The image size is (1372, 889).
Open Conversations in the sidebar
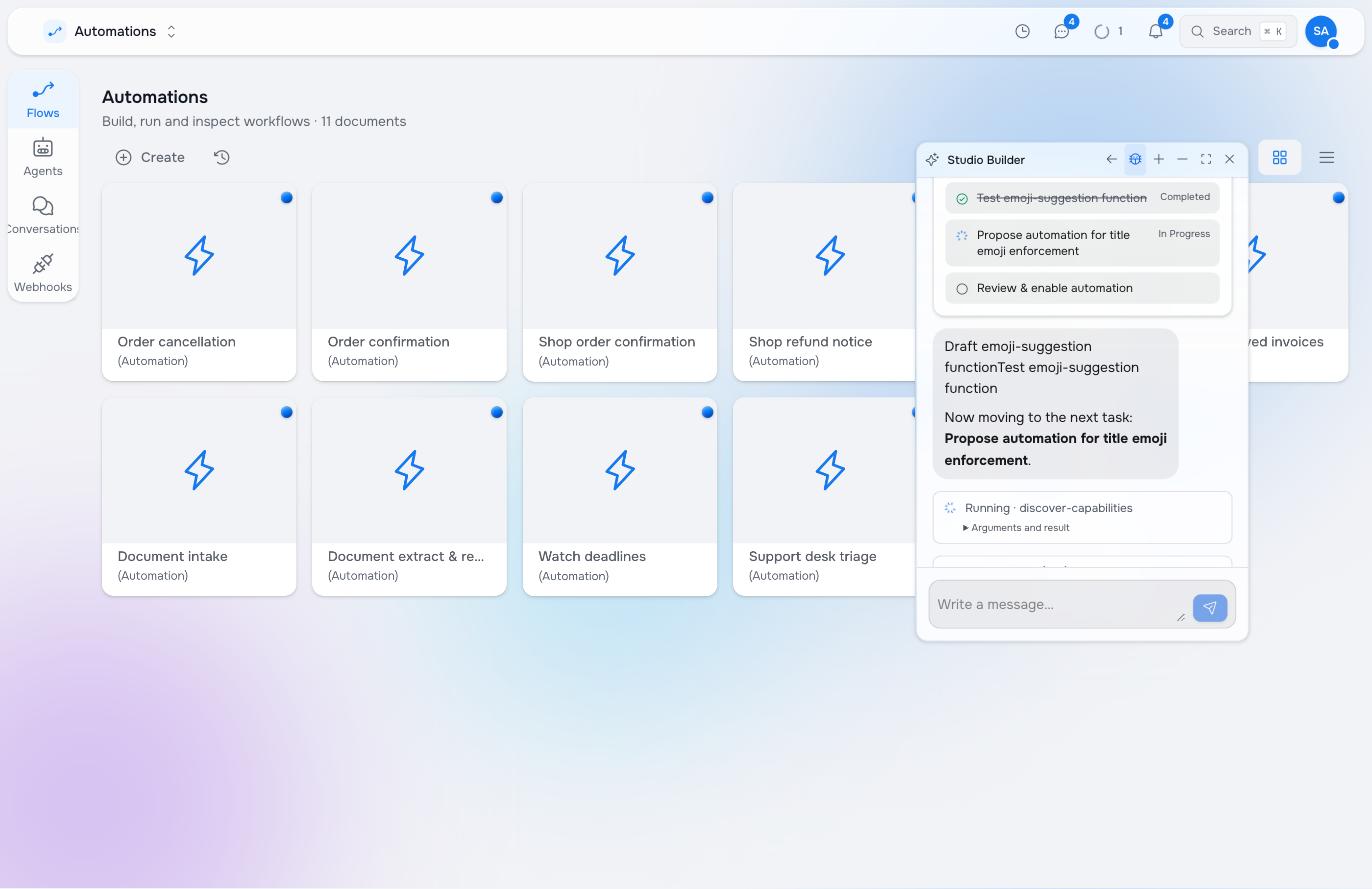(x=43, y=216)
